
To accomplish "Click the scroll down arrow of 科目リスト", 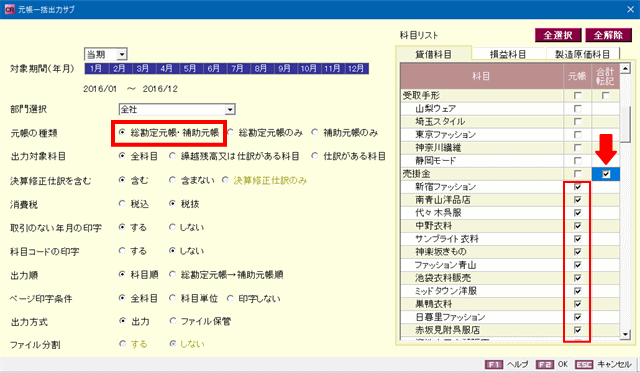I will 625,335.
